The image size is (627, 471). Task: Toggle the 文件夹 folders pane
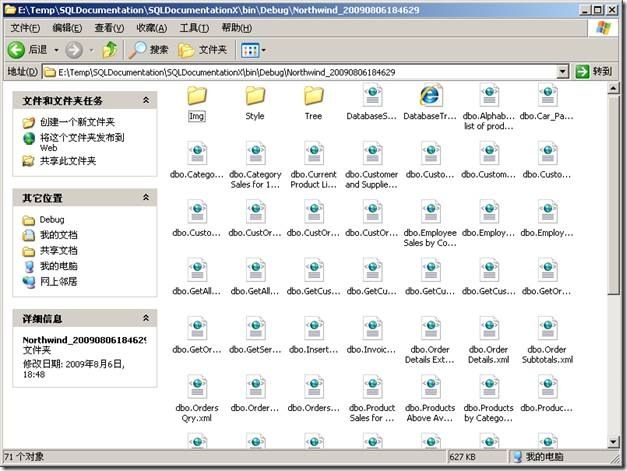[202, 50]
